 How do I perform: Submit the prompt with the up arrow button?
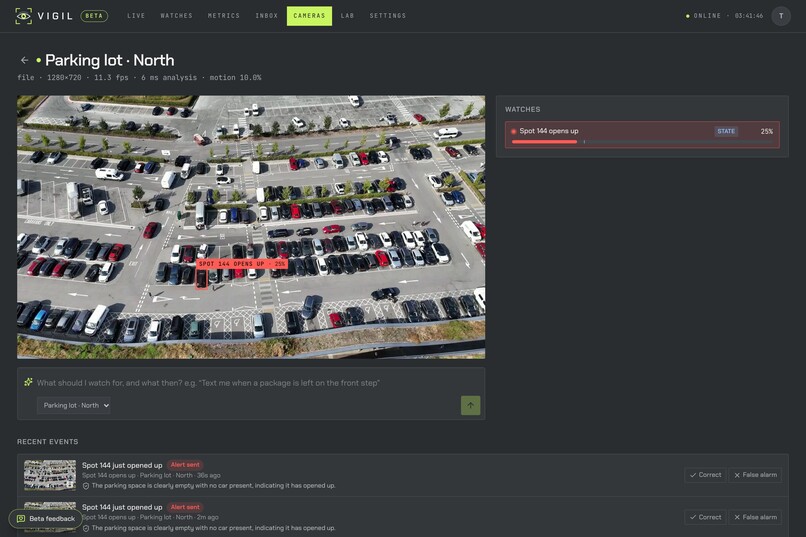tap(470, 405)
